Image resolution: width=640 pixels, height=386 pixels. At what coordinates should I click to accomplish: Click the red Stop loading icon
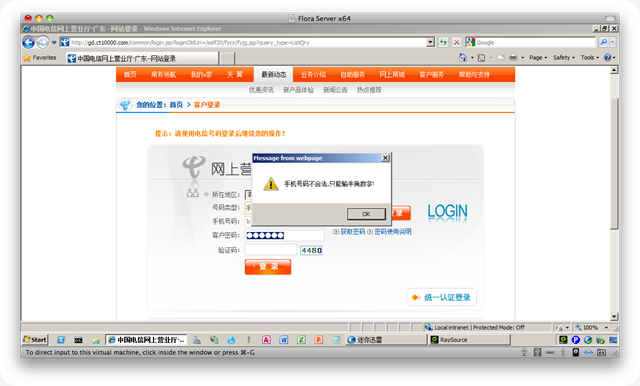point(457,42)
